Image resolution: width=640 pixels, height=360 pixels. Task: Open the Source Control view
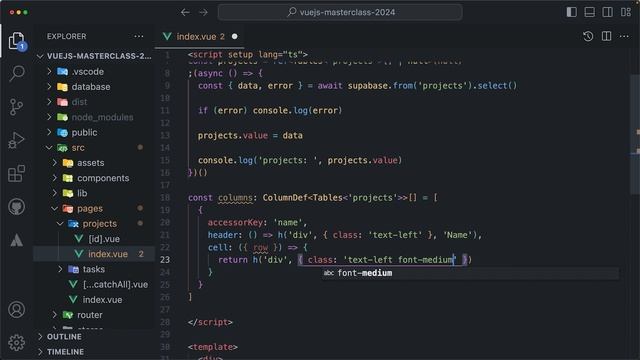click(16, 107)
